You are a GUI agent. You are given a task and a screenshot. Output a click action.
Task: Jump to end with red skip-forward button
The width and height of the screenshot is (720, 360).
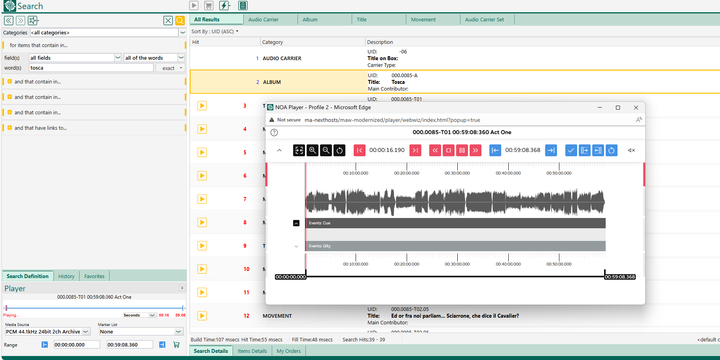coord(415,150)
